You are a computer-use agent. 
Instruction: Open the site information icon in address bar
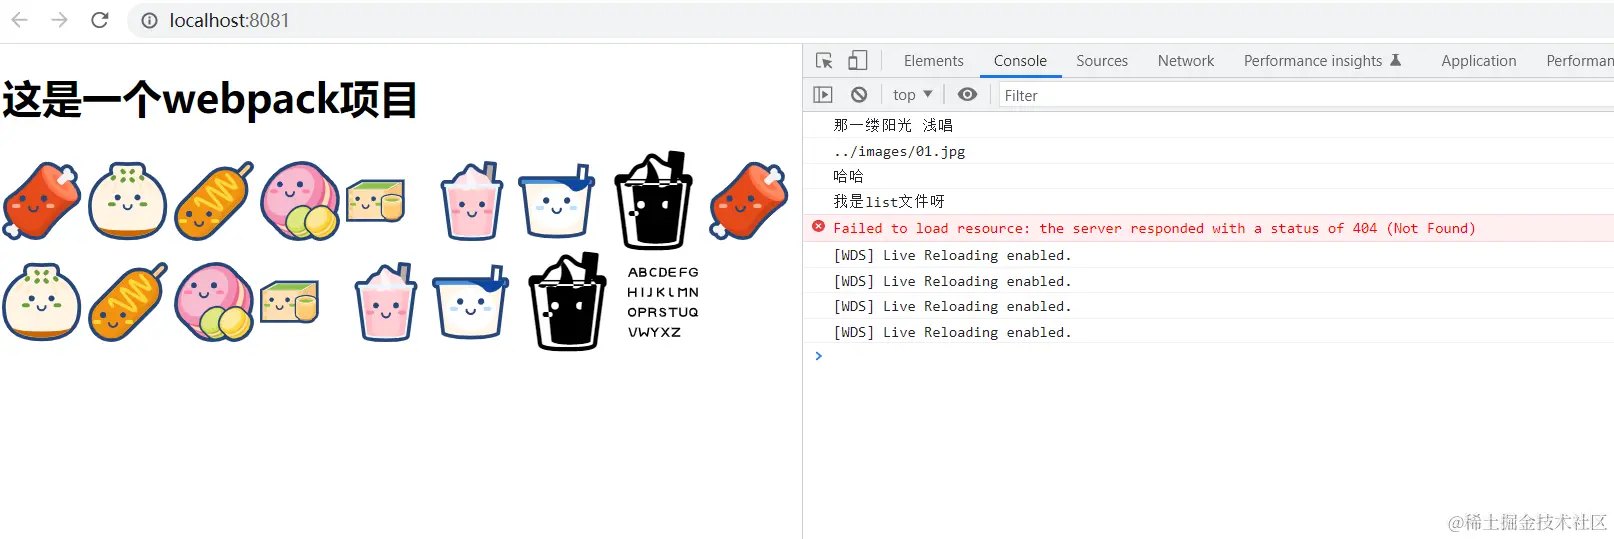click(149, 20)
